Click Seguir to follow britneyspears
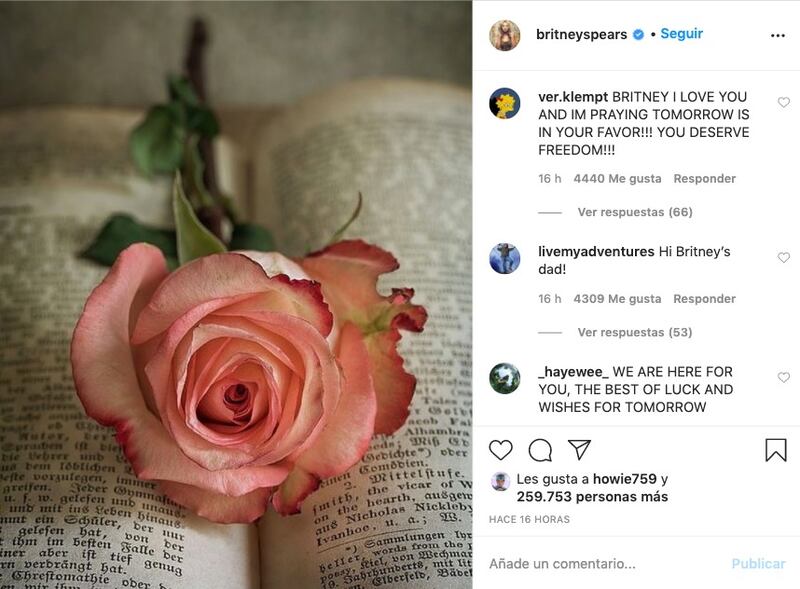 pyautogui.click(x=682, y=34)
